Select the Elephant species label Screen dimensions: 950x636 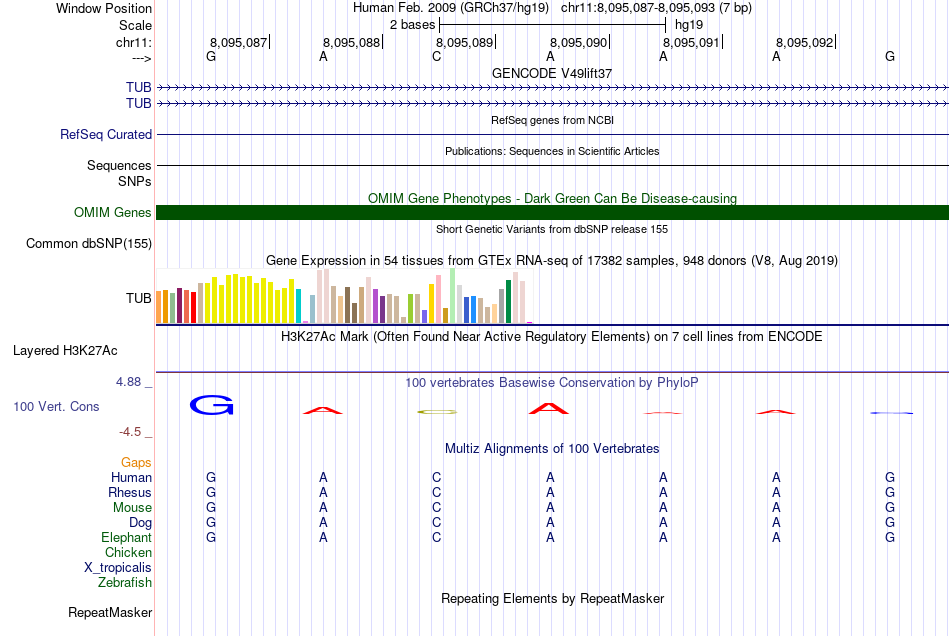coord(126,537)
